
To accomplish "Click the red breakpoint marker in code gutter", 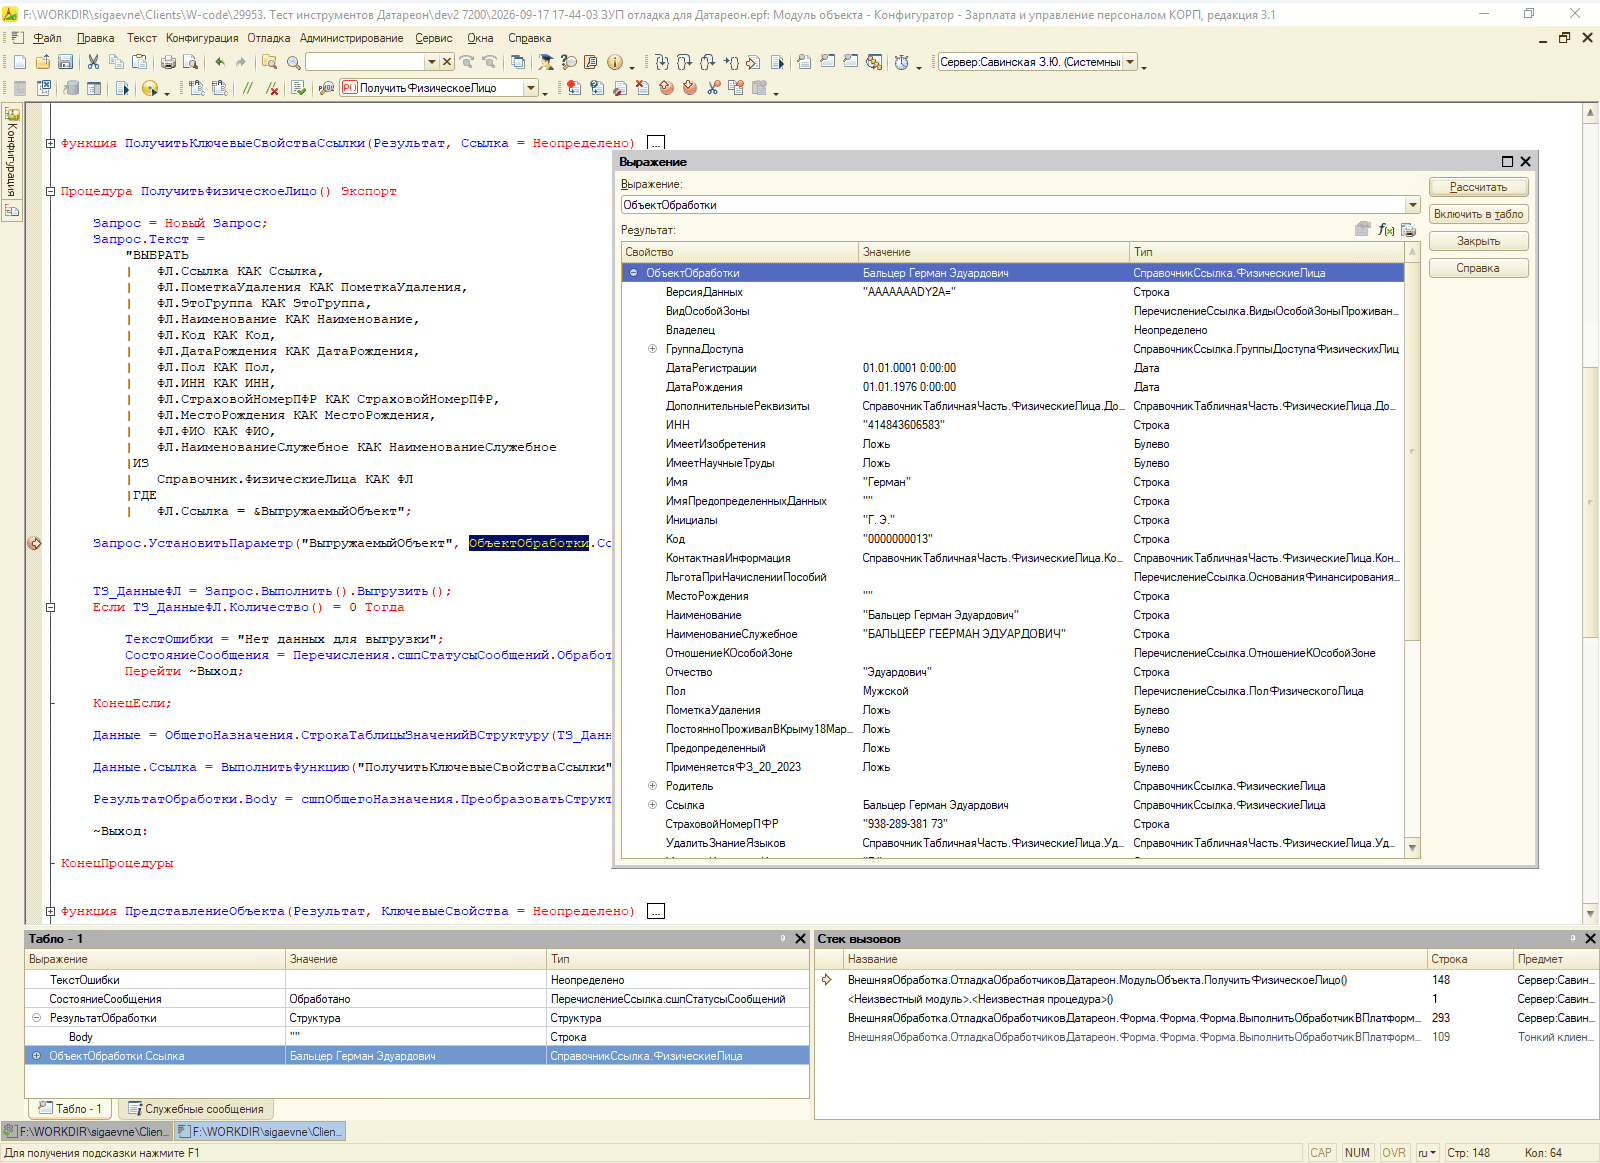I will (34, 543).
